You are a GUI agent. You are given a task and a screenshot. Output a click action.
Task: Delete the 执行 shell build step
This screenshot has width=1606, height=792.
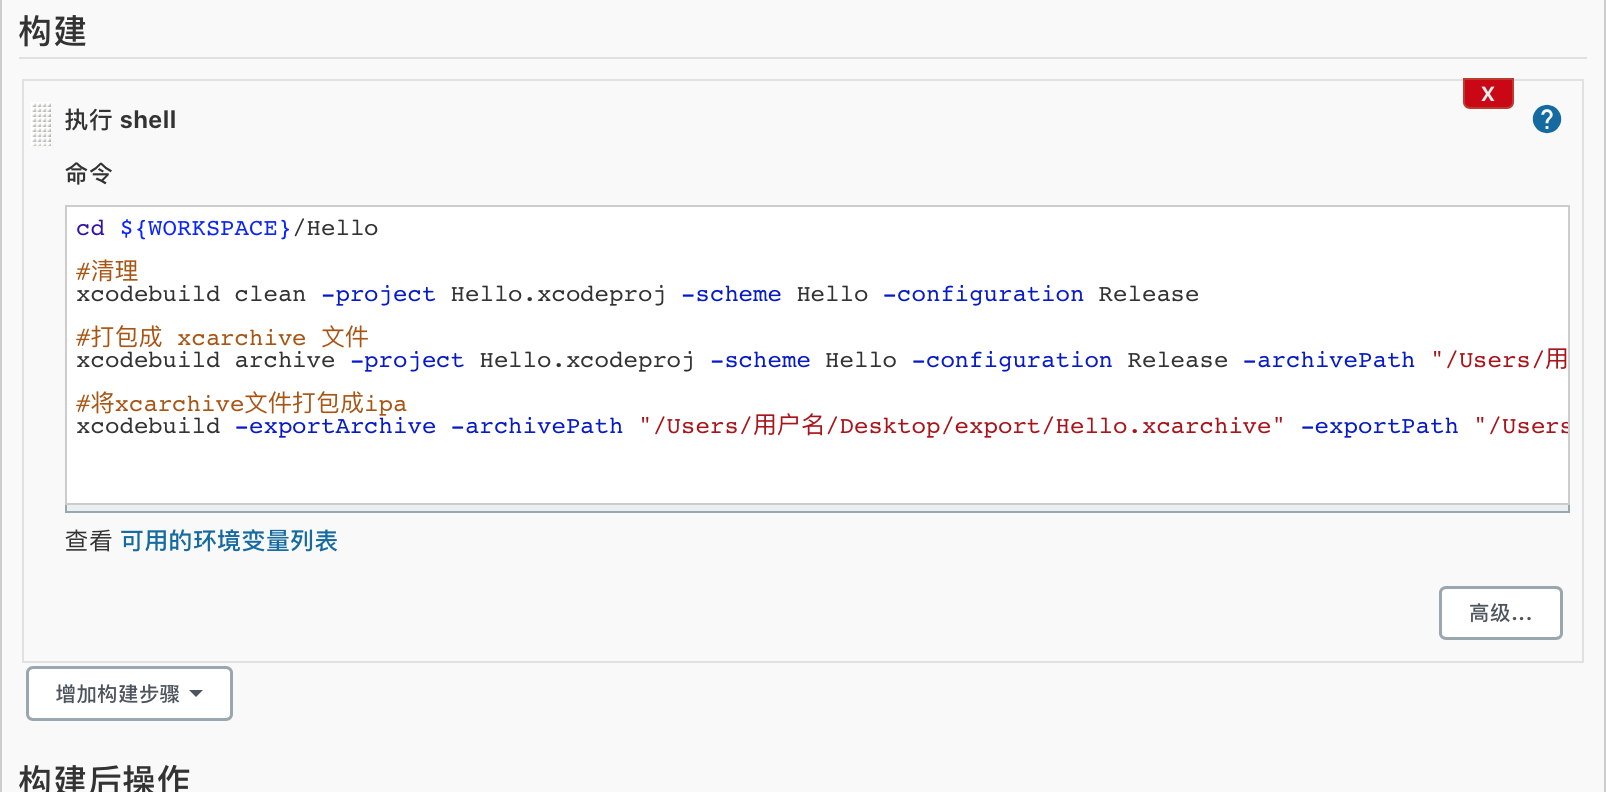click(x=1487, y=93)
